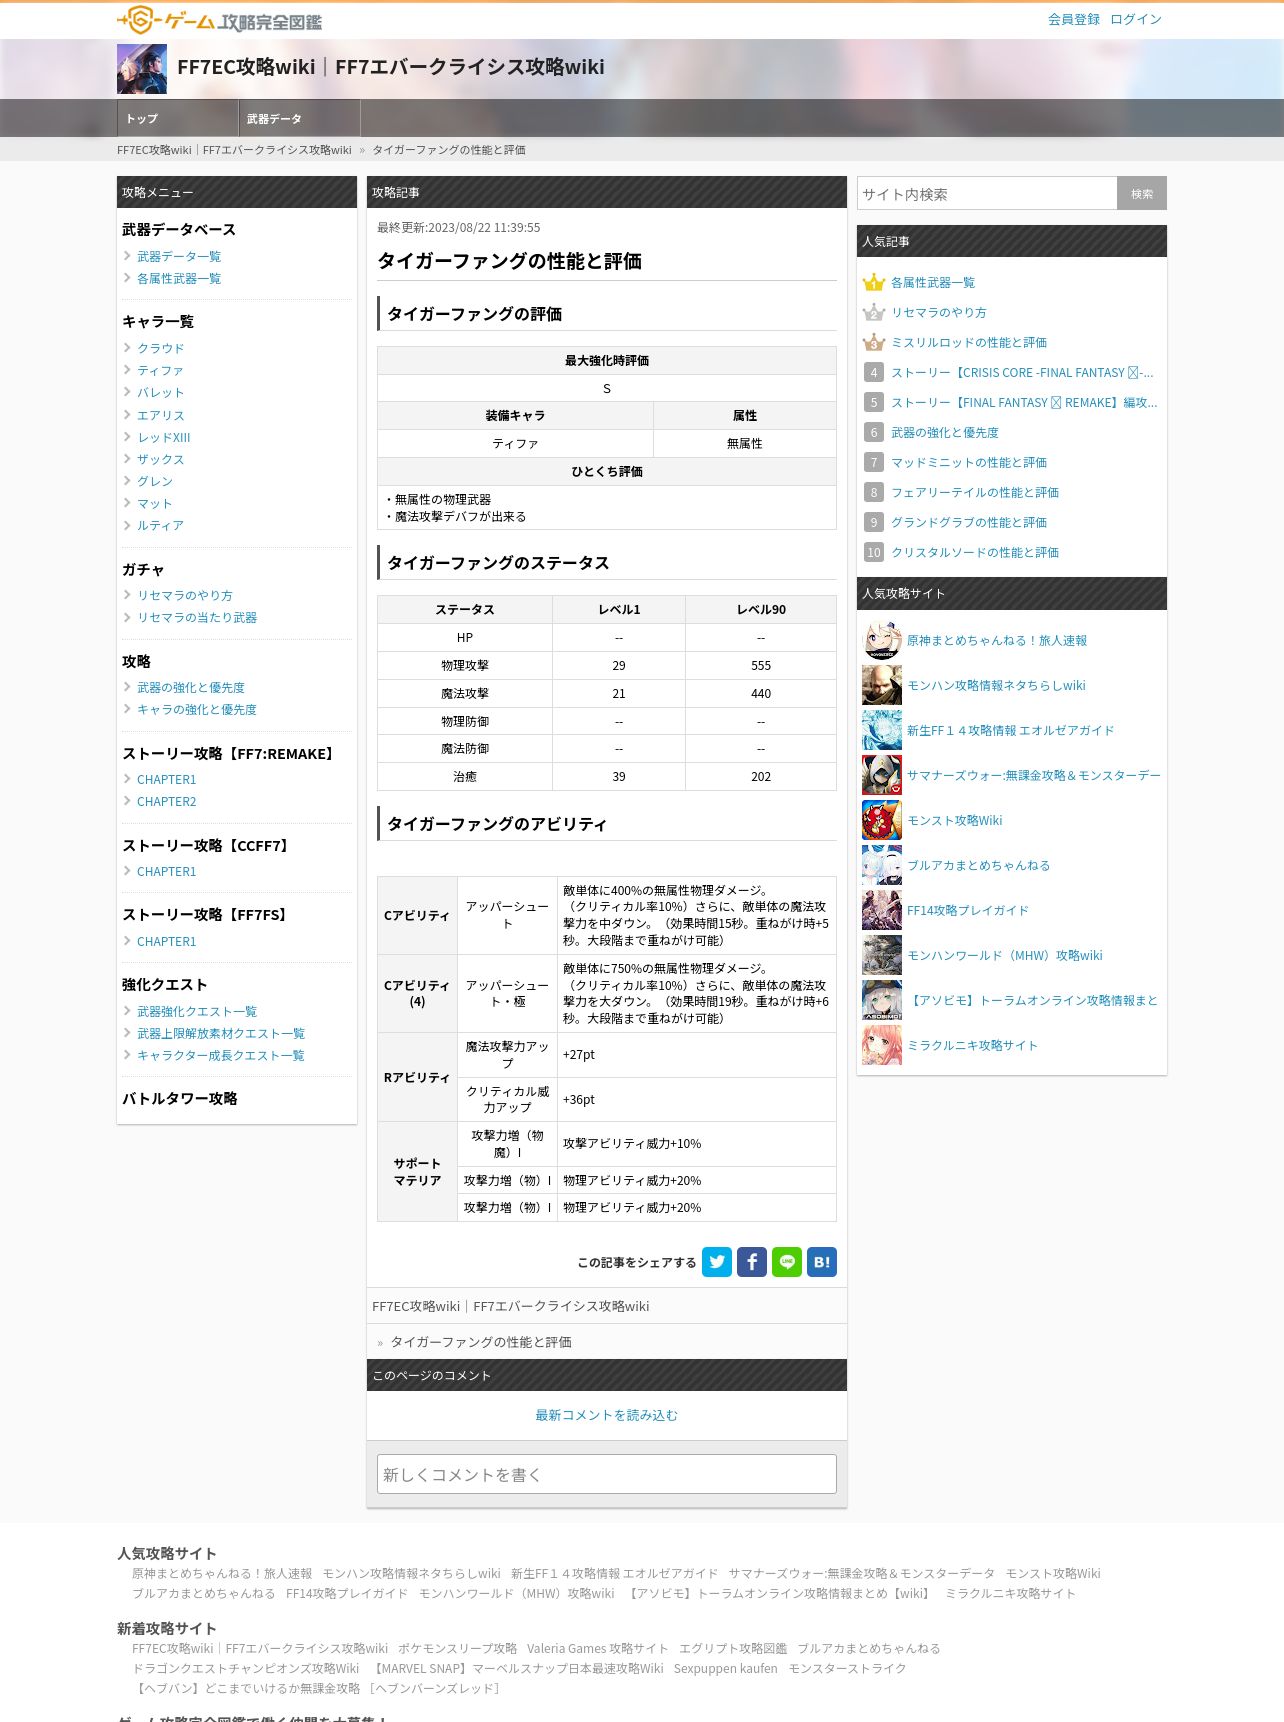Viewport: 1284px width, 1722px height.
Task: Click 会員登録 link in header
Action: (1074, 19)
